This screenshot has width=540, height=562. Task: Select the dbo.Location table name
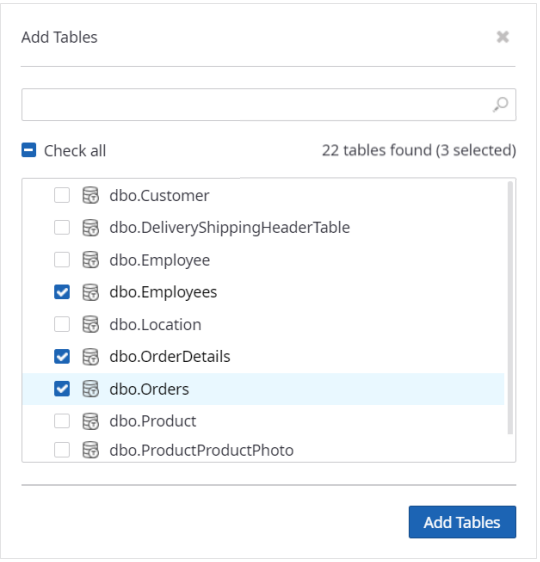pyautogui.click(x=155, y=325)
